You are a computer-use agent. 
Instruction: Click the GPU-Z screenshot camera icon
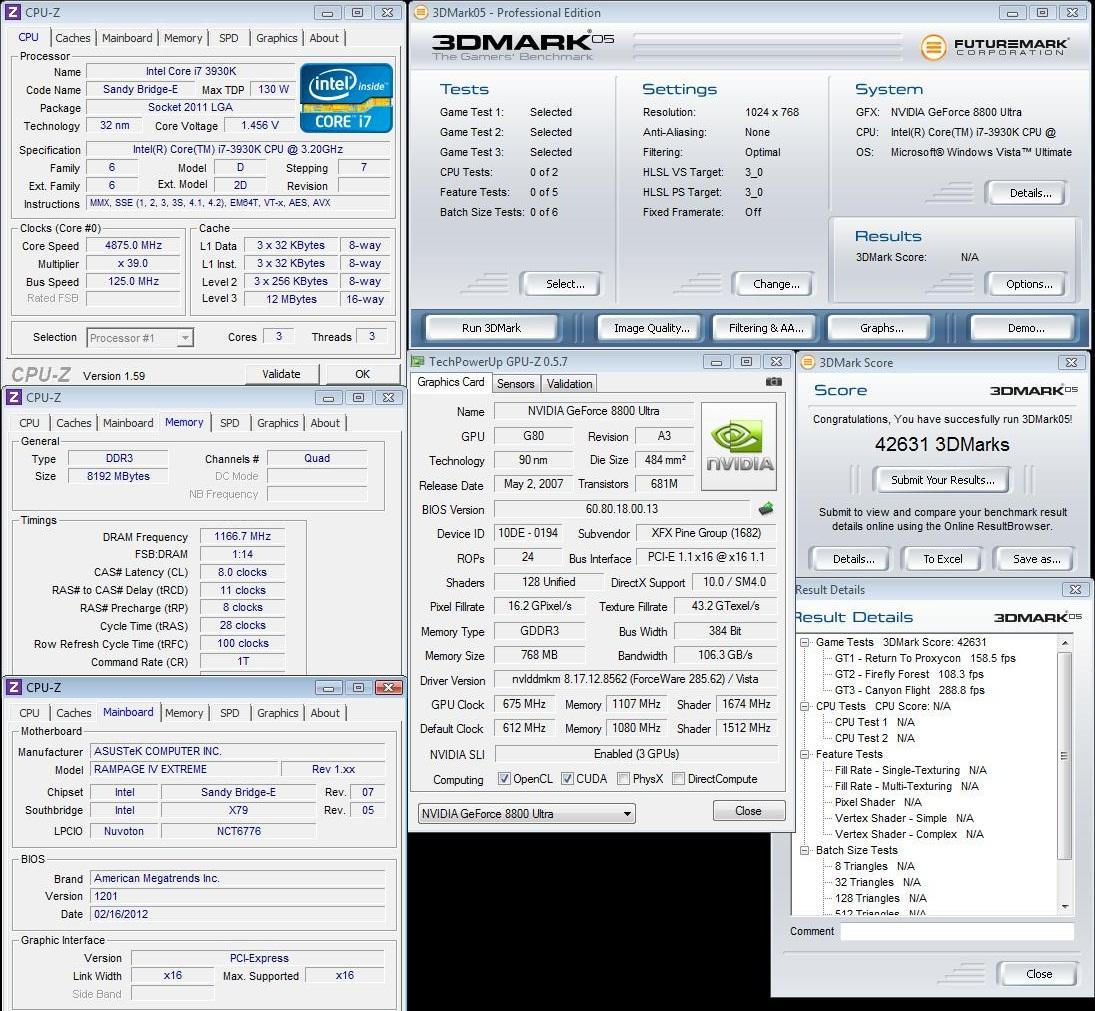coord(773,382)
